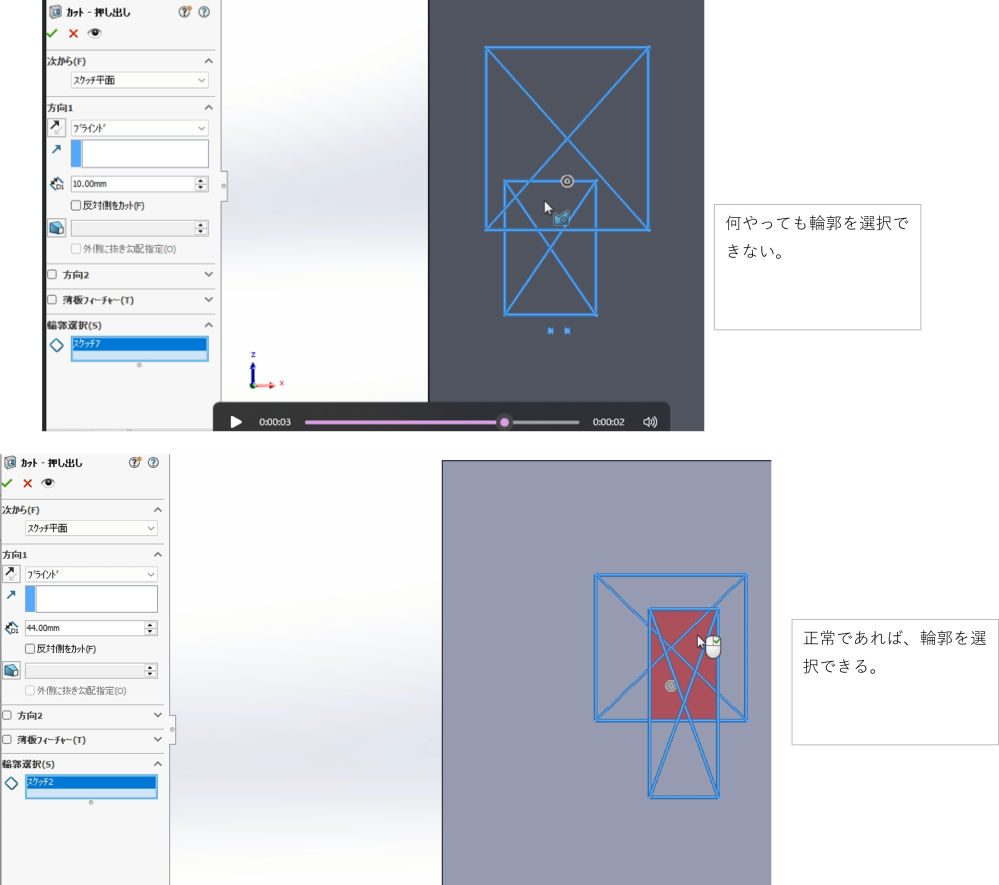Click 10.00mm depth input field
This screenshot has height=885, width=999.
133,183
